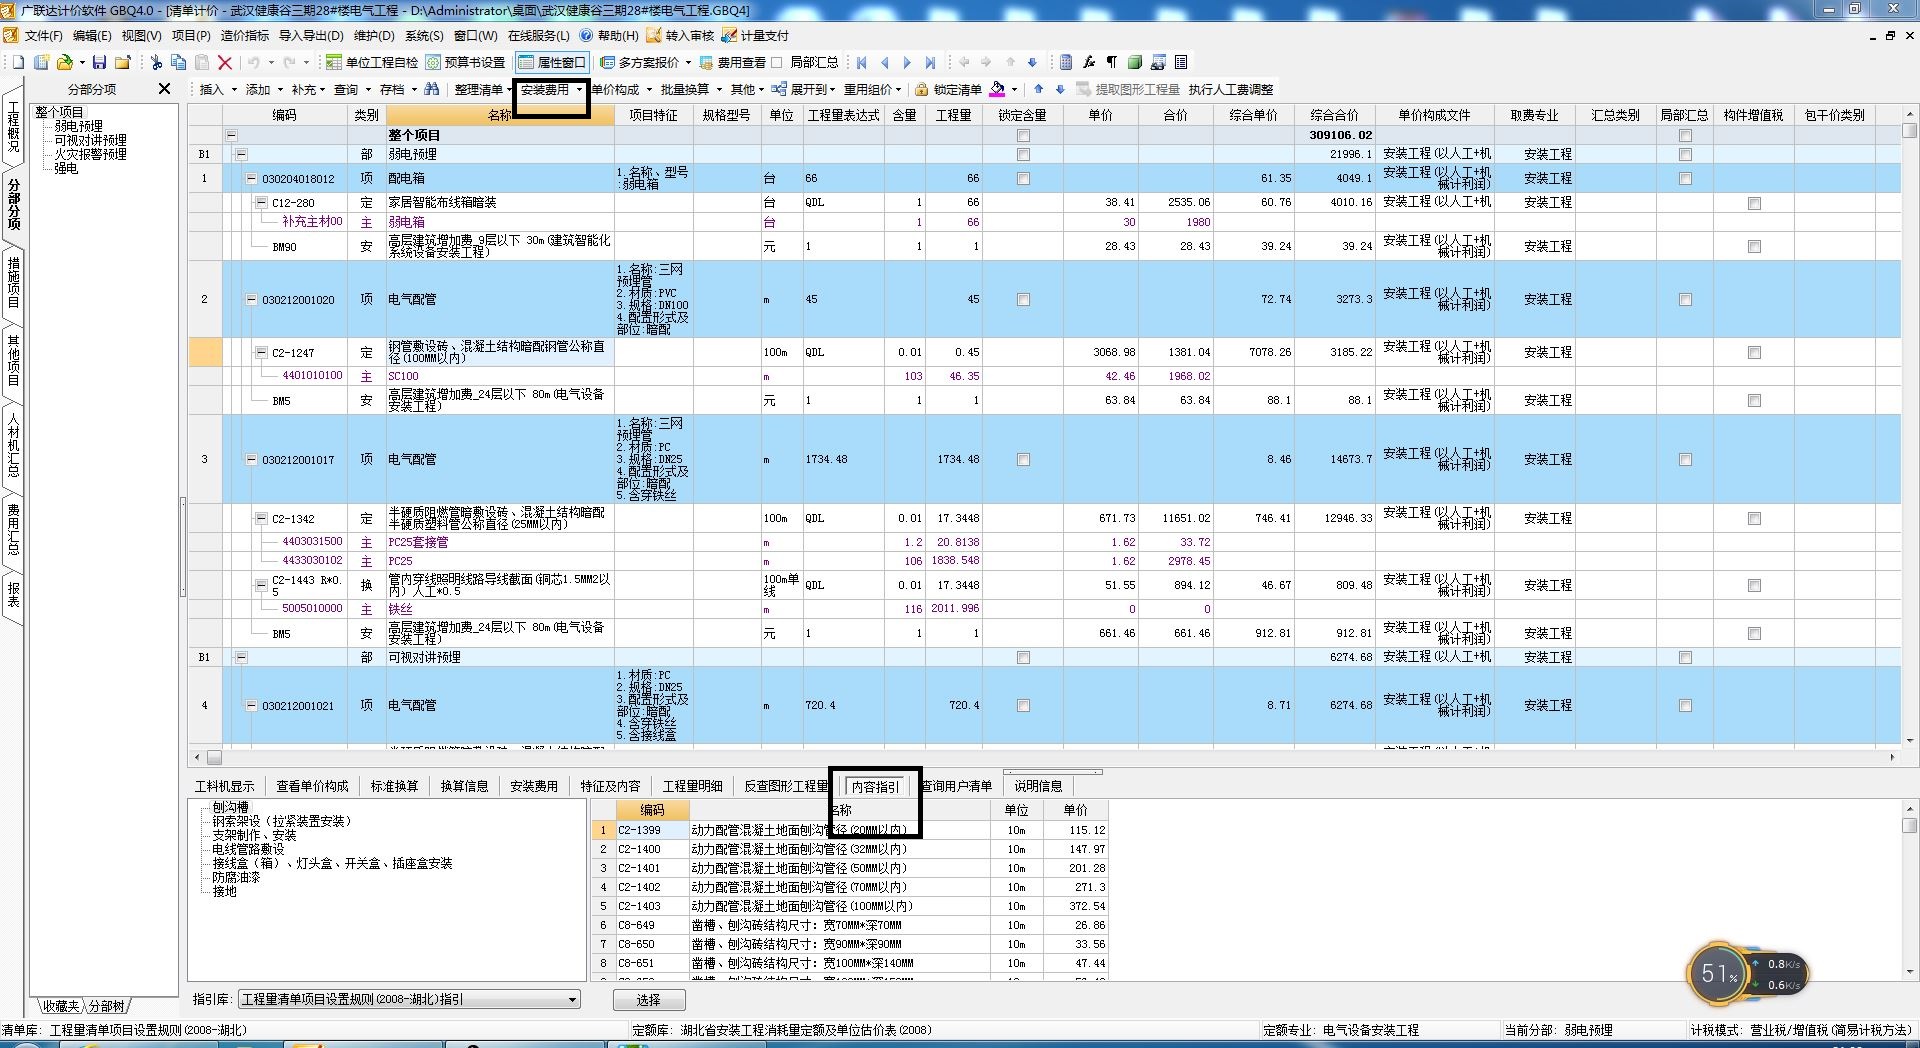The height and width of the screenshot is (1048, 1920).
Task: Click the table search binoculars icon
Action: [1158, 62]
